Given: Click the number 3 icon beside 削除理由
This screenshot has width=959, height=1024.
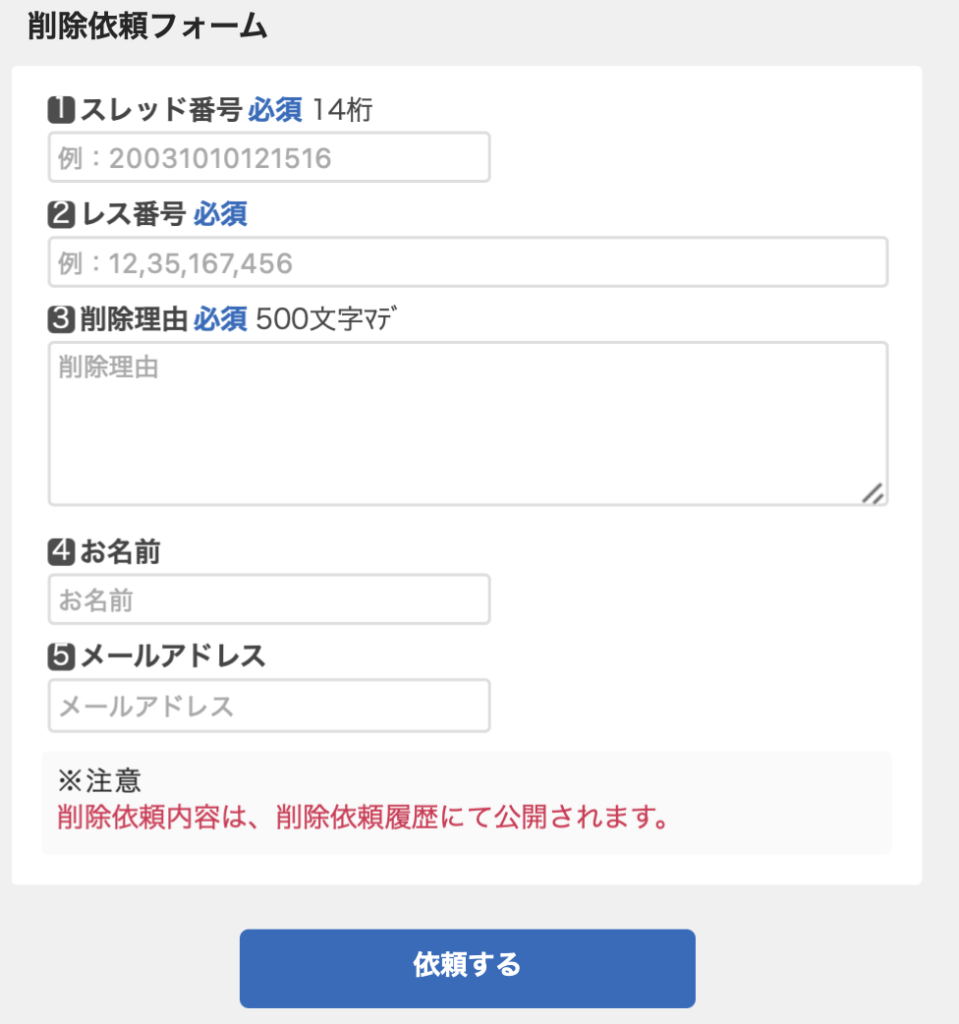Looking at the screenshot, I should pyautogui.click(x=61, y=319).
